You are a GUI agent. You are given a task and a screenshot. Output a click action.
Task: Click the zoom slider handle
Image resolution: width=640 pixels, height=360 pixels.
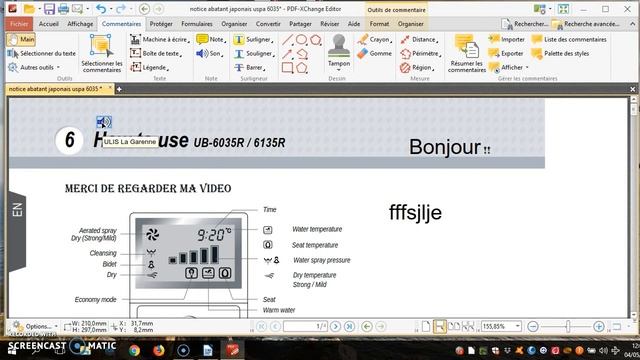(x=568, y=326)
